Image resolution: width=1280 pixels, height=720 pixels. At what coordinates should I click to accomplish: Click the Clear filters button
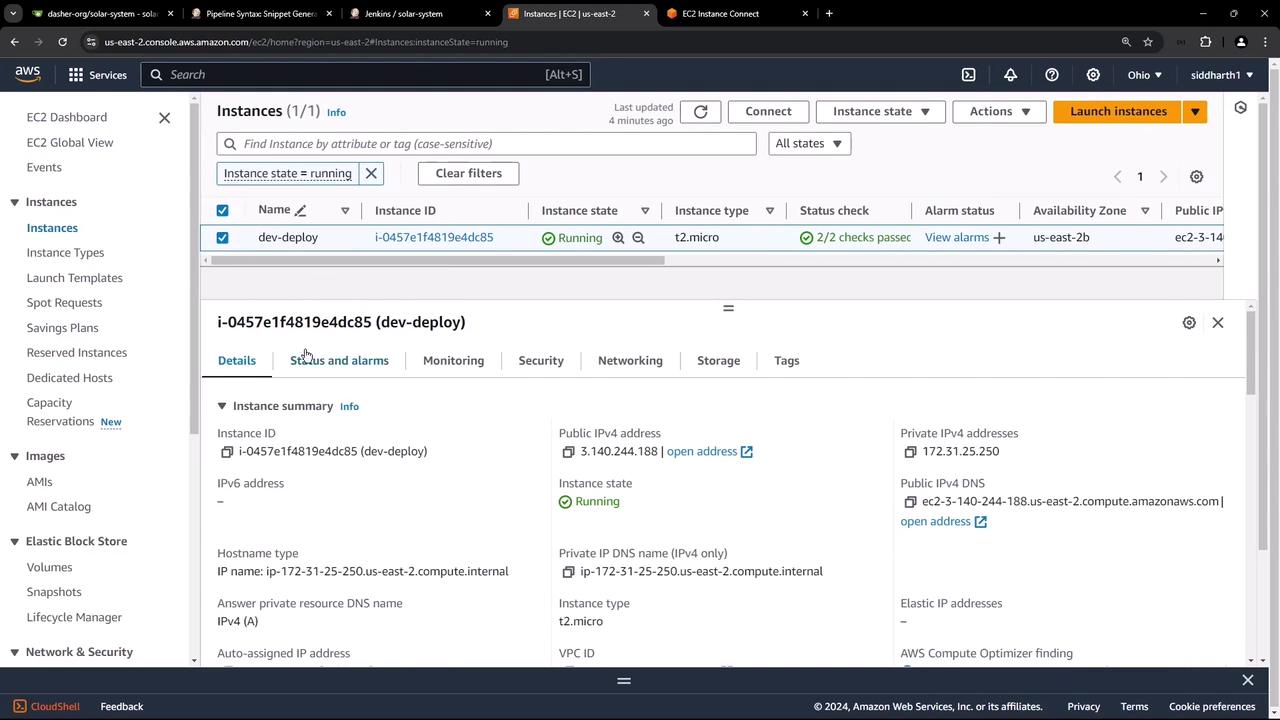coord(468,173)
